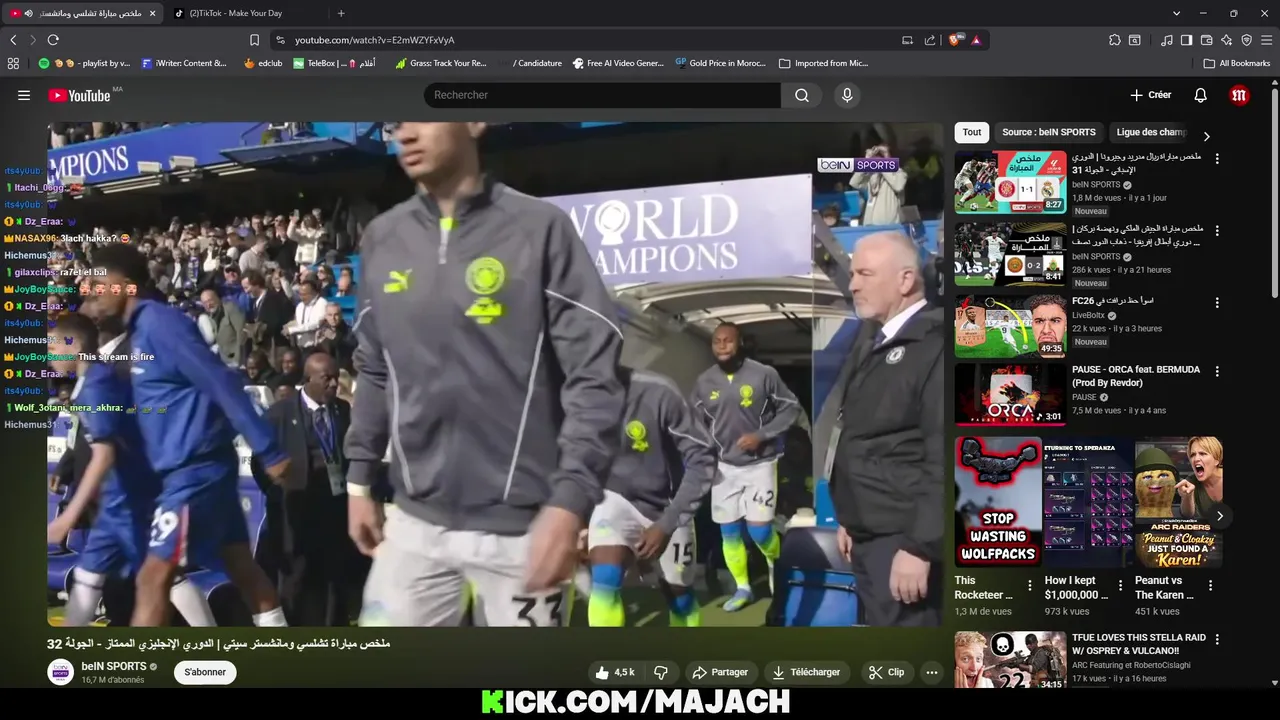Open more actions for the video

(x=932, y=672)
